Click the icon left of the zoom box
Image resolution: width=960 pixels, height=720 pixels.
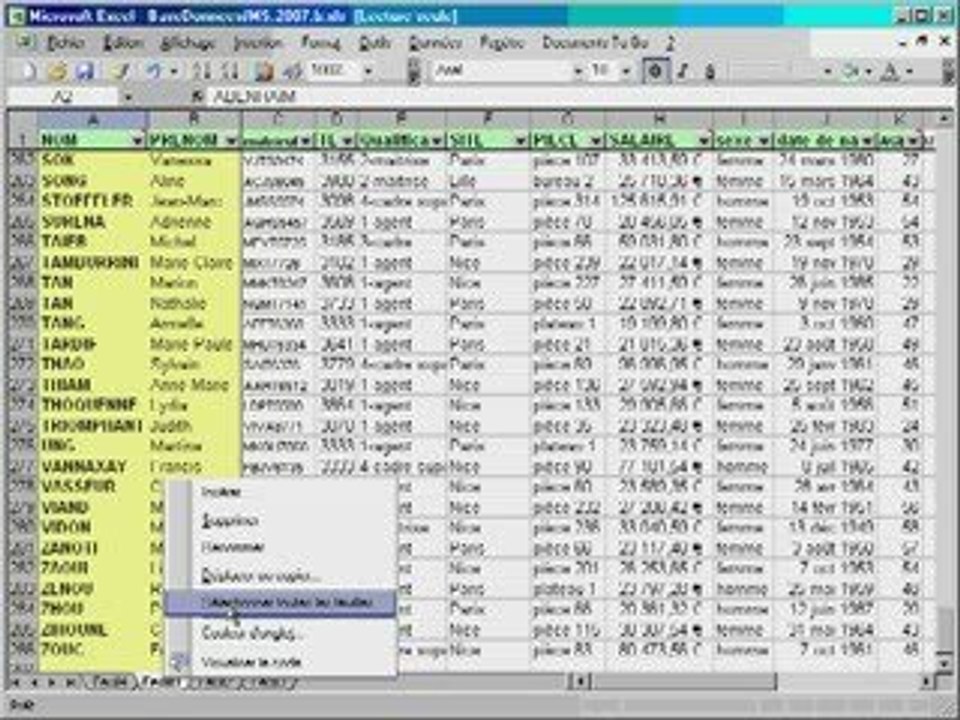pyautogui.click(x=293, y=71)
